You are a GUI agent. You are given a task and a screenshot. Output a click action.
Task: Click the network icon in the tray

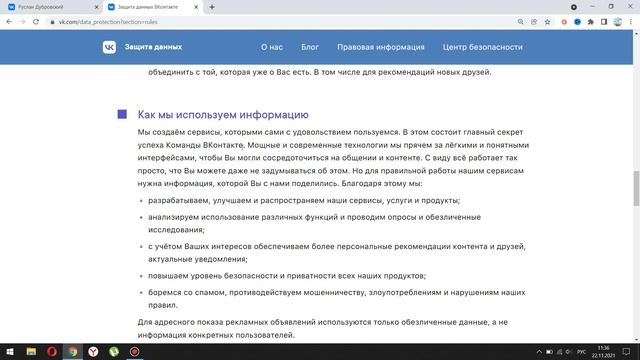560,352
